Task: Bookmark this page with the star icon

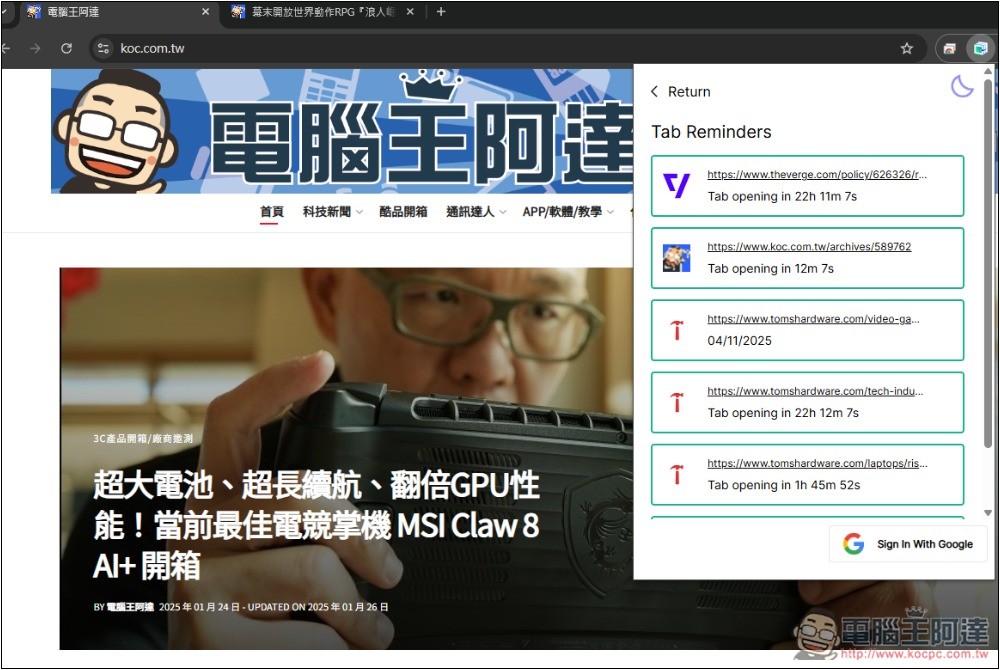Action: pyautogui.click(x=907, y=48)
